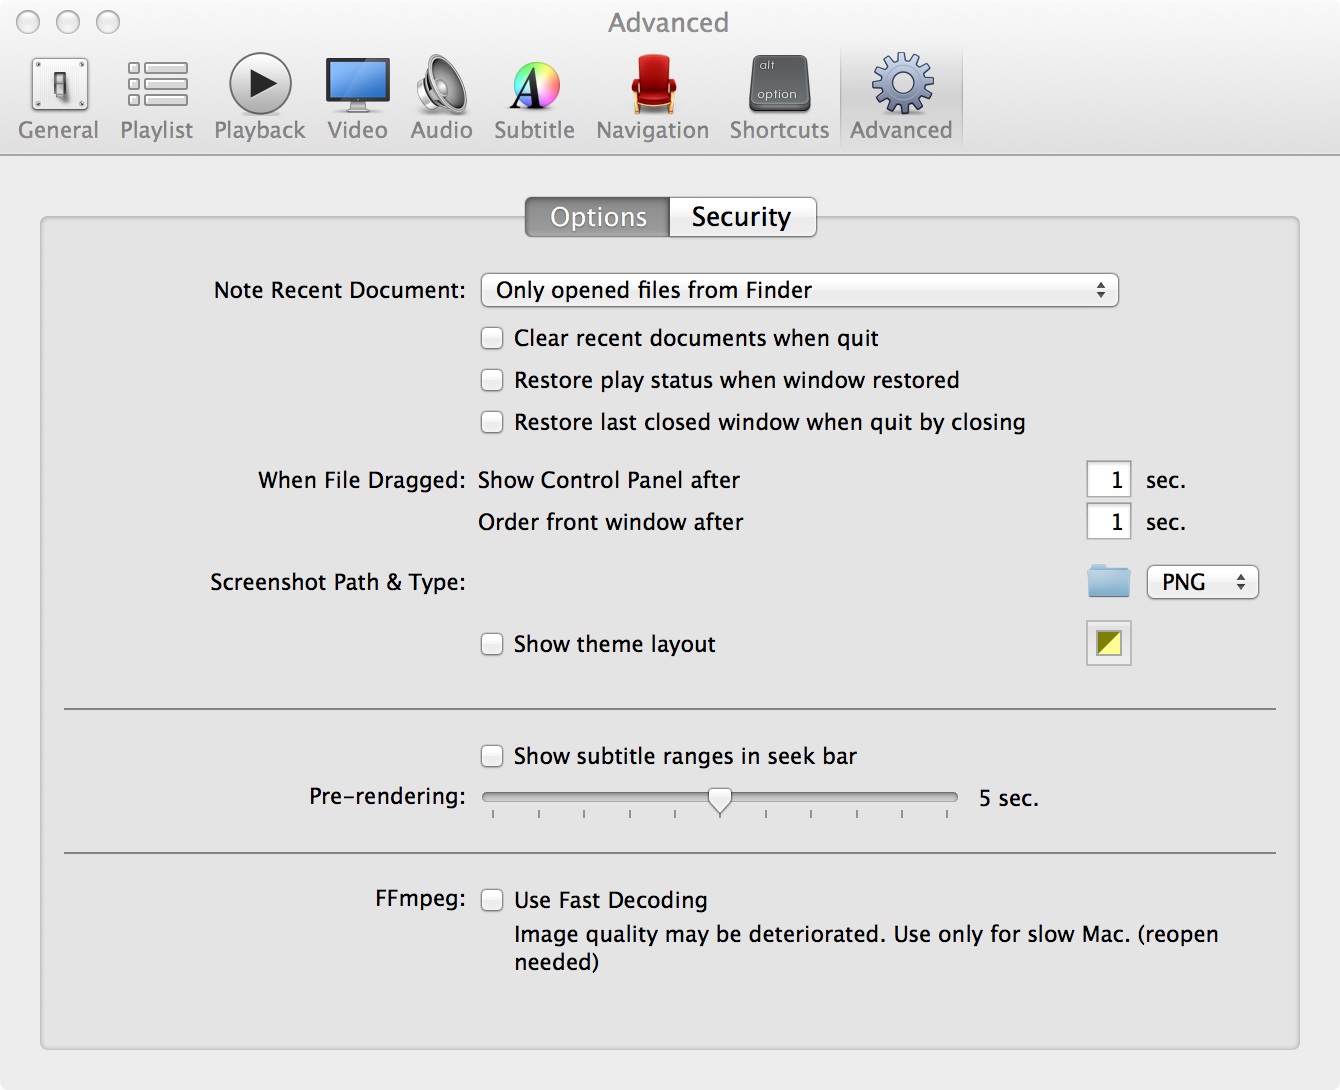Check Show subtitle ranges in seek bar

tap(492, 756)
